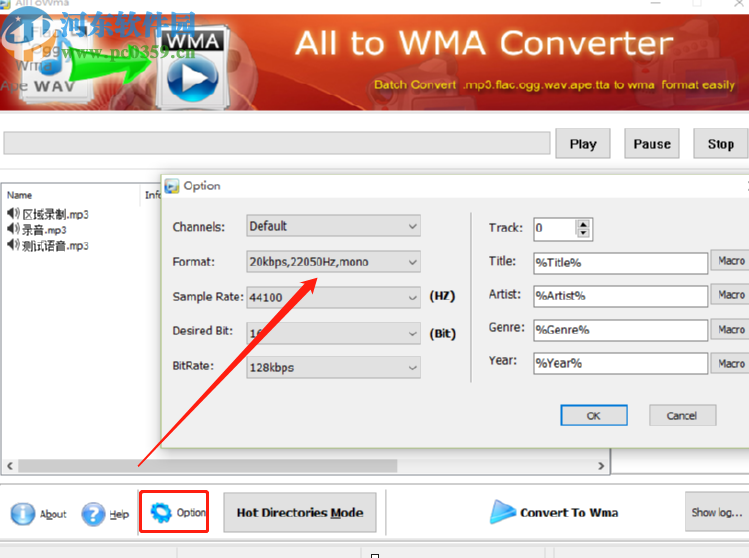This screenshot has width=749, height=558.
Task: Open Hot Directories Mode
Action: [x=300, y=513]
